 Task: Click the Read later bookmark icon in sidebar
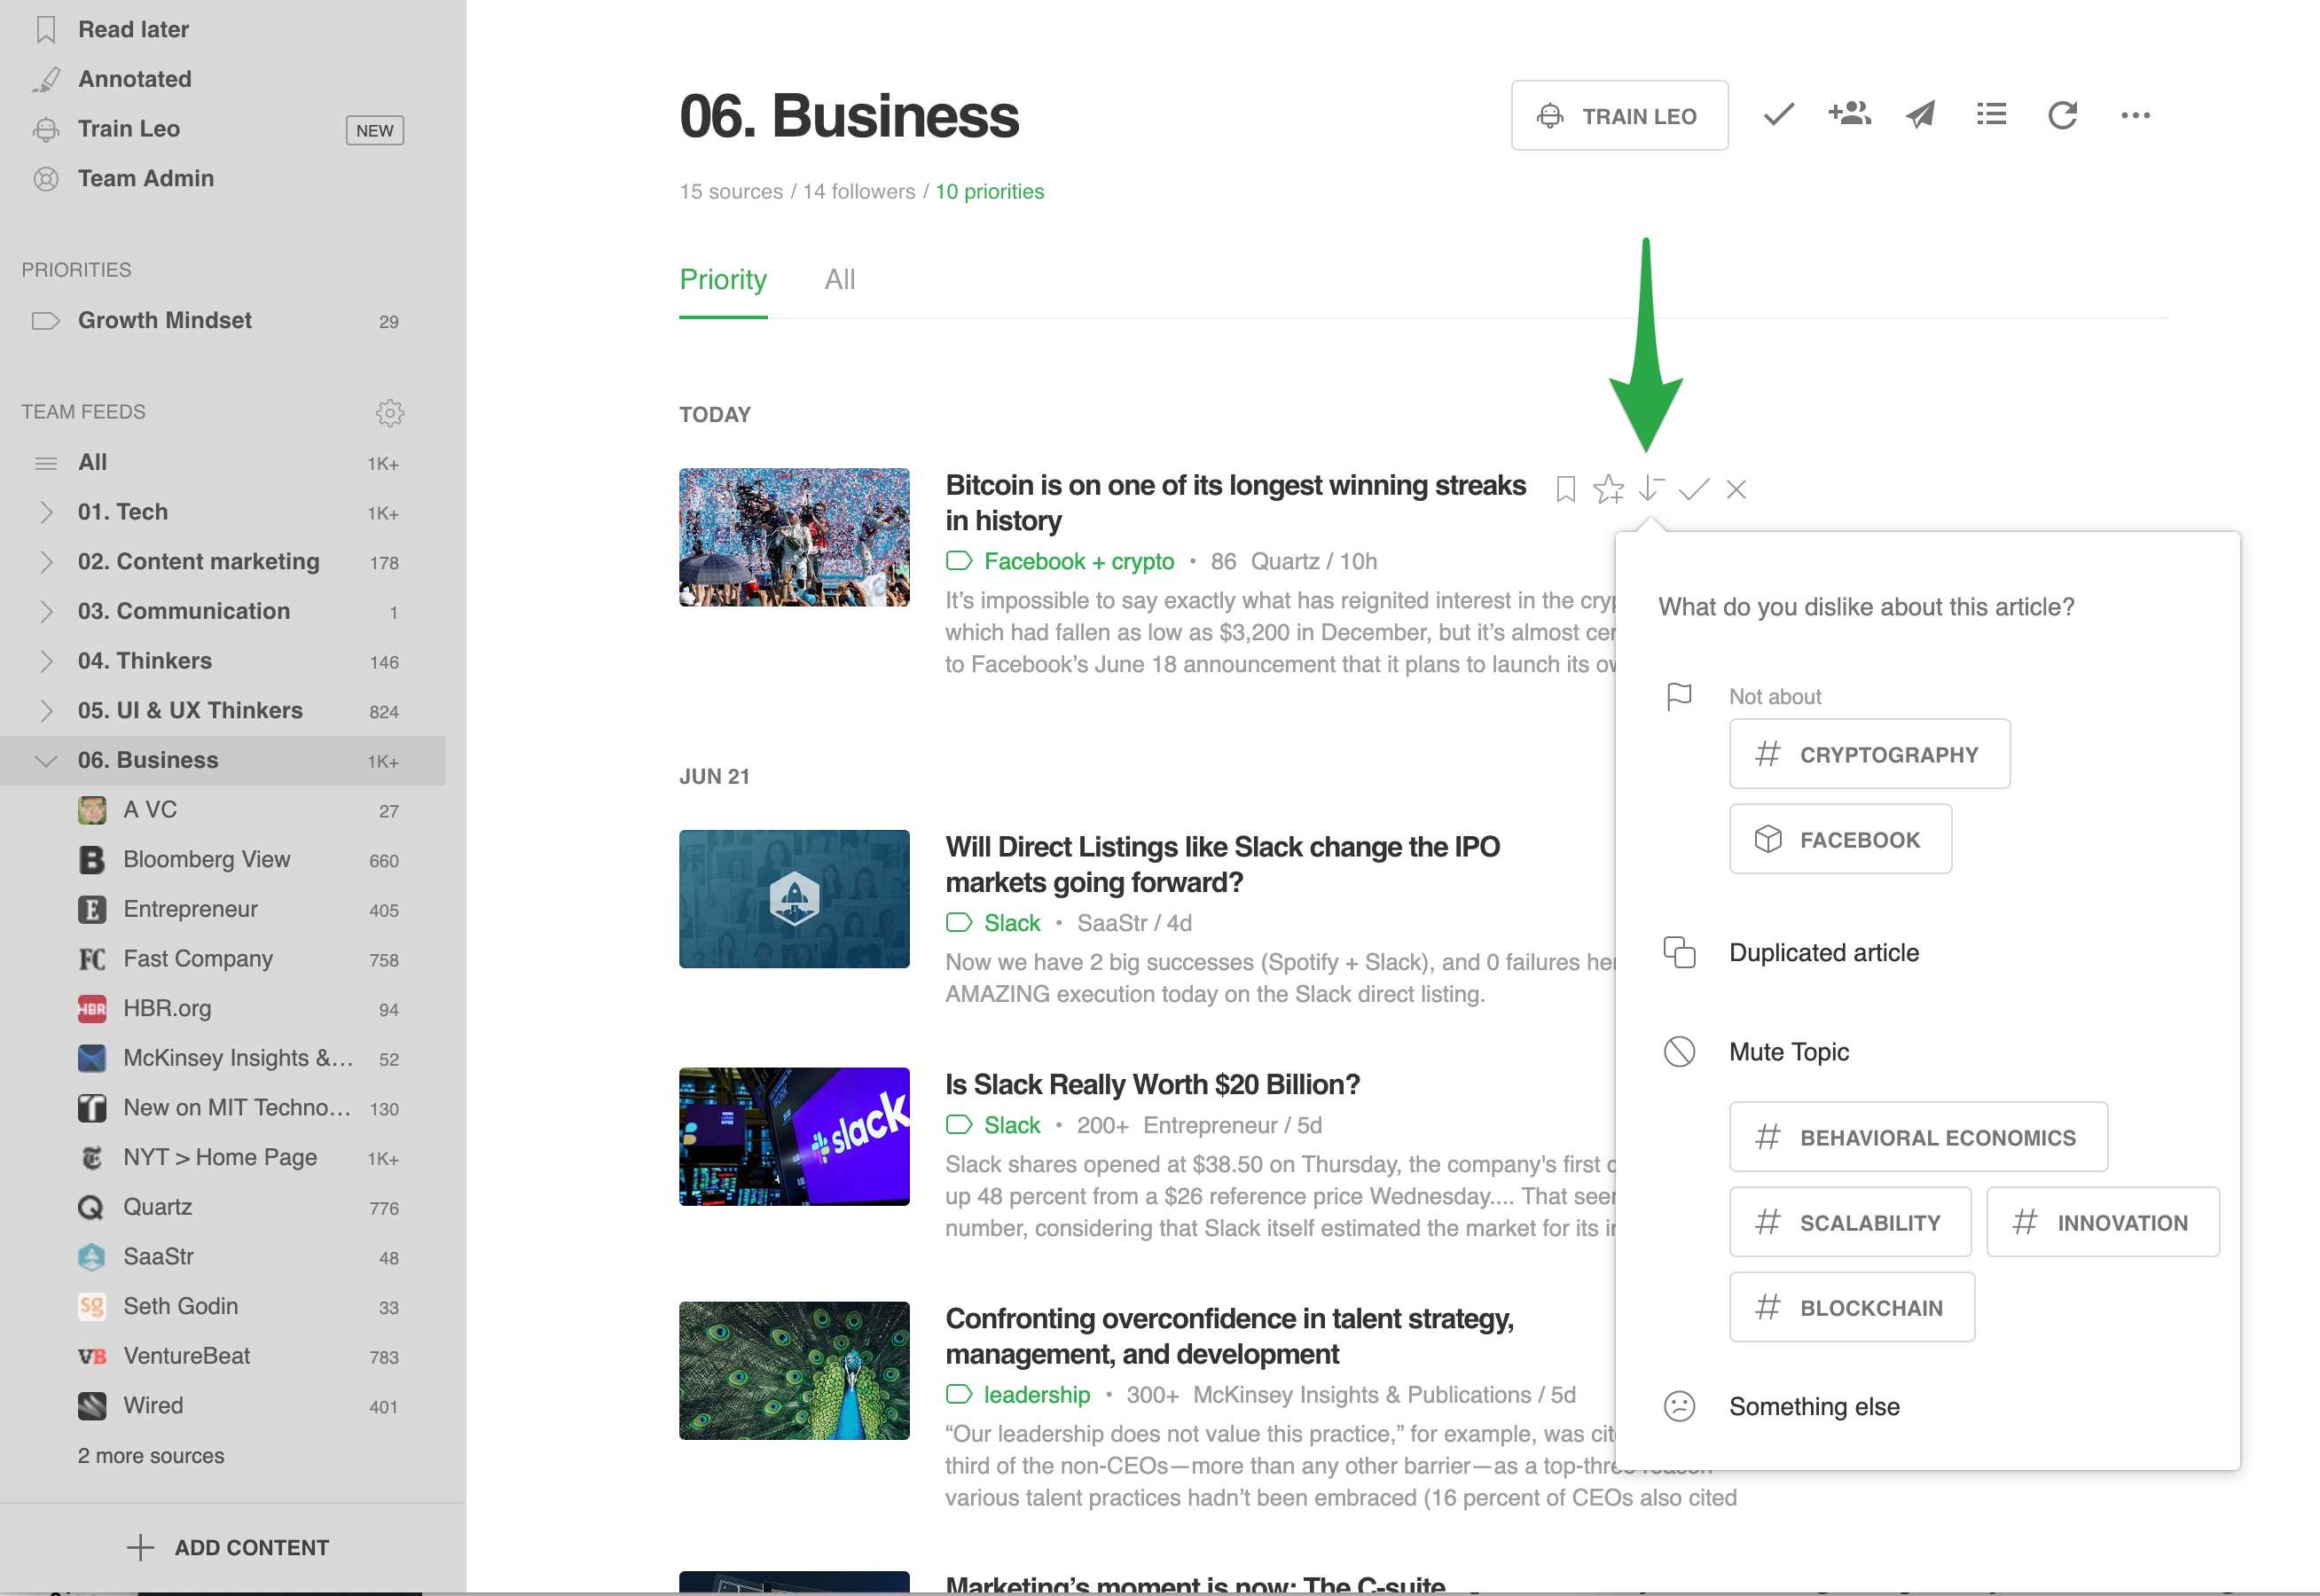coord(46,30)
